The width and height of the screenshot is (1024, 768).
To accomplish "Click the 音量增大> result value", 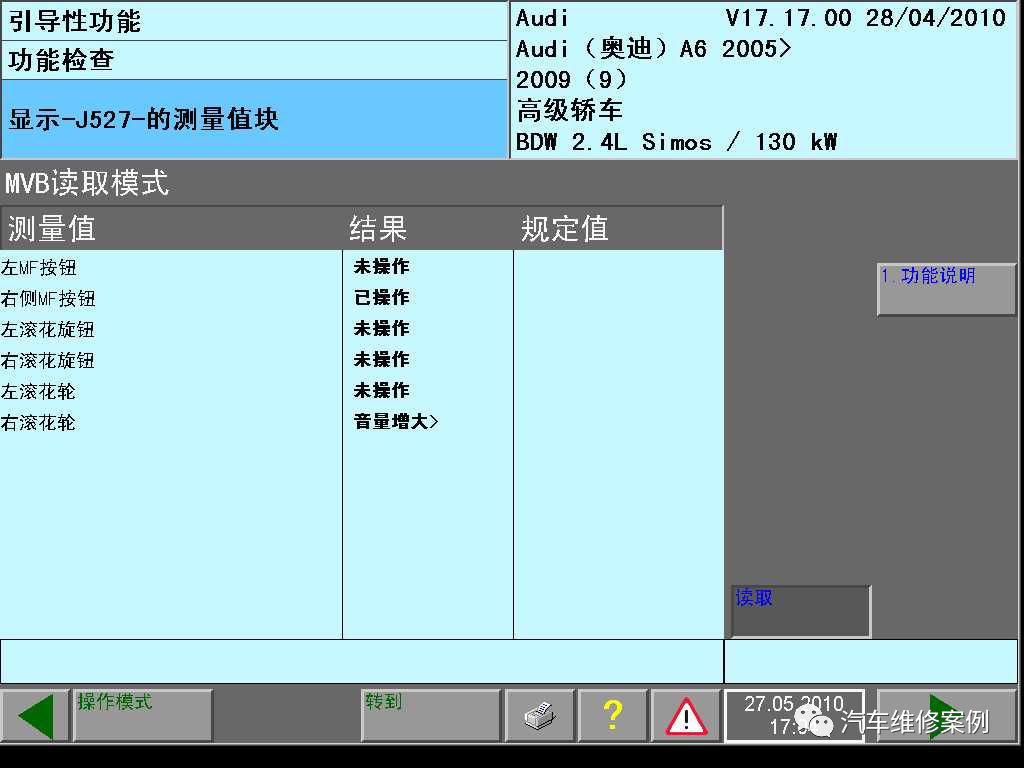I will 396,422.
